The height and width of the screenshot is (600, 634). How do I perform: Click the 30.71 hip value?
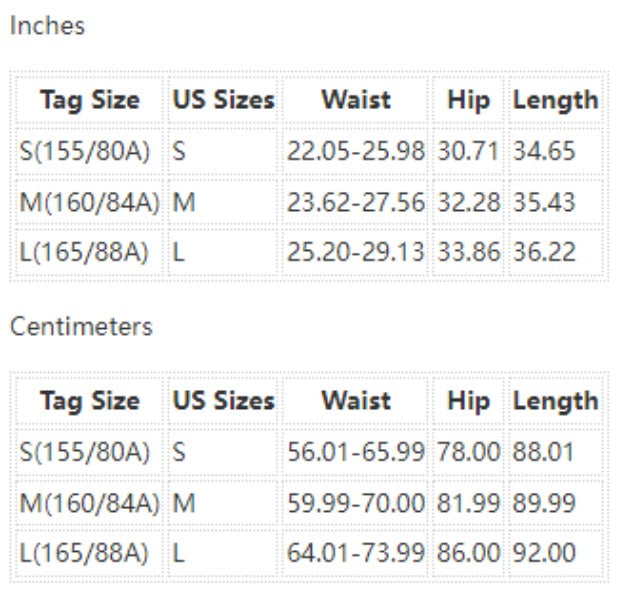[x=467, y=152]
